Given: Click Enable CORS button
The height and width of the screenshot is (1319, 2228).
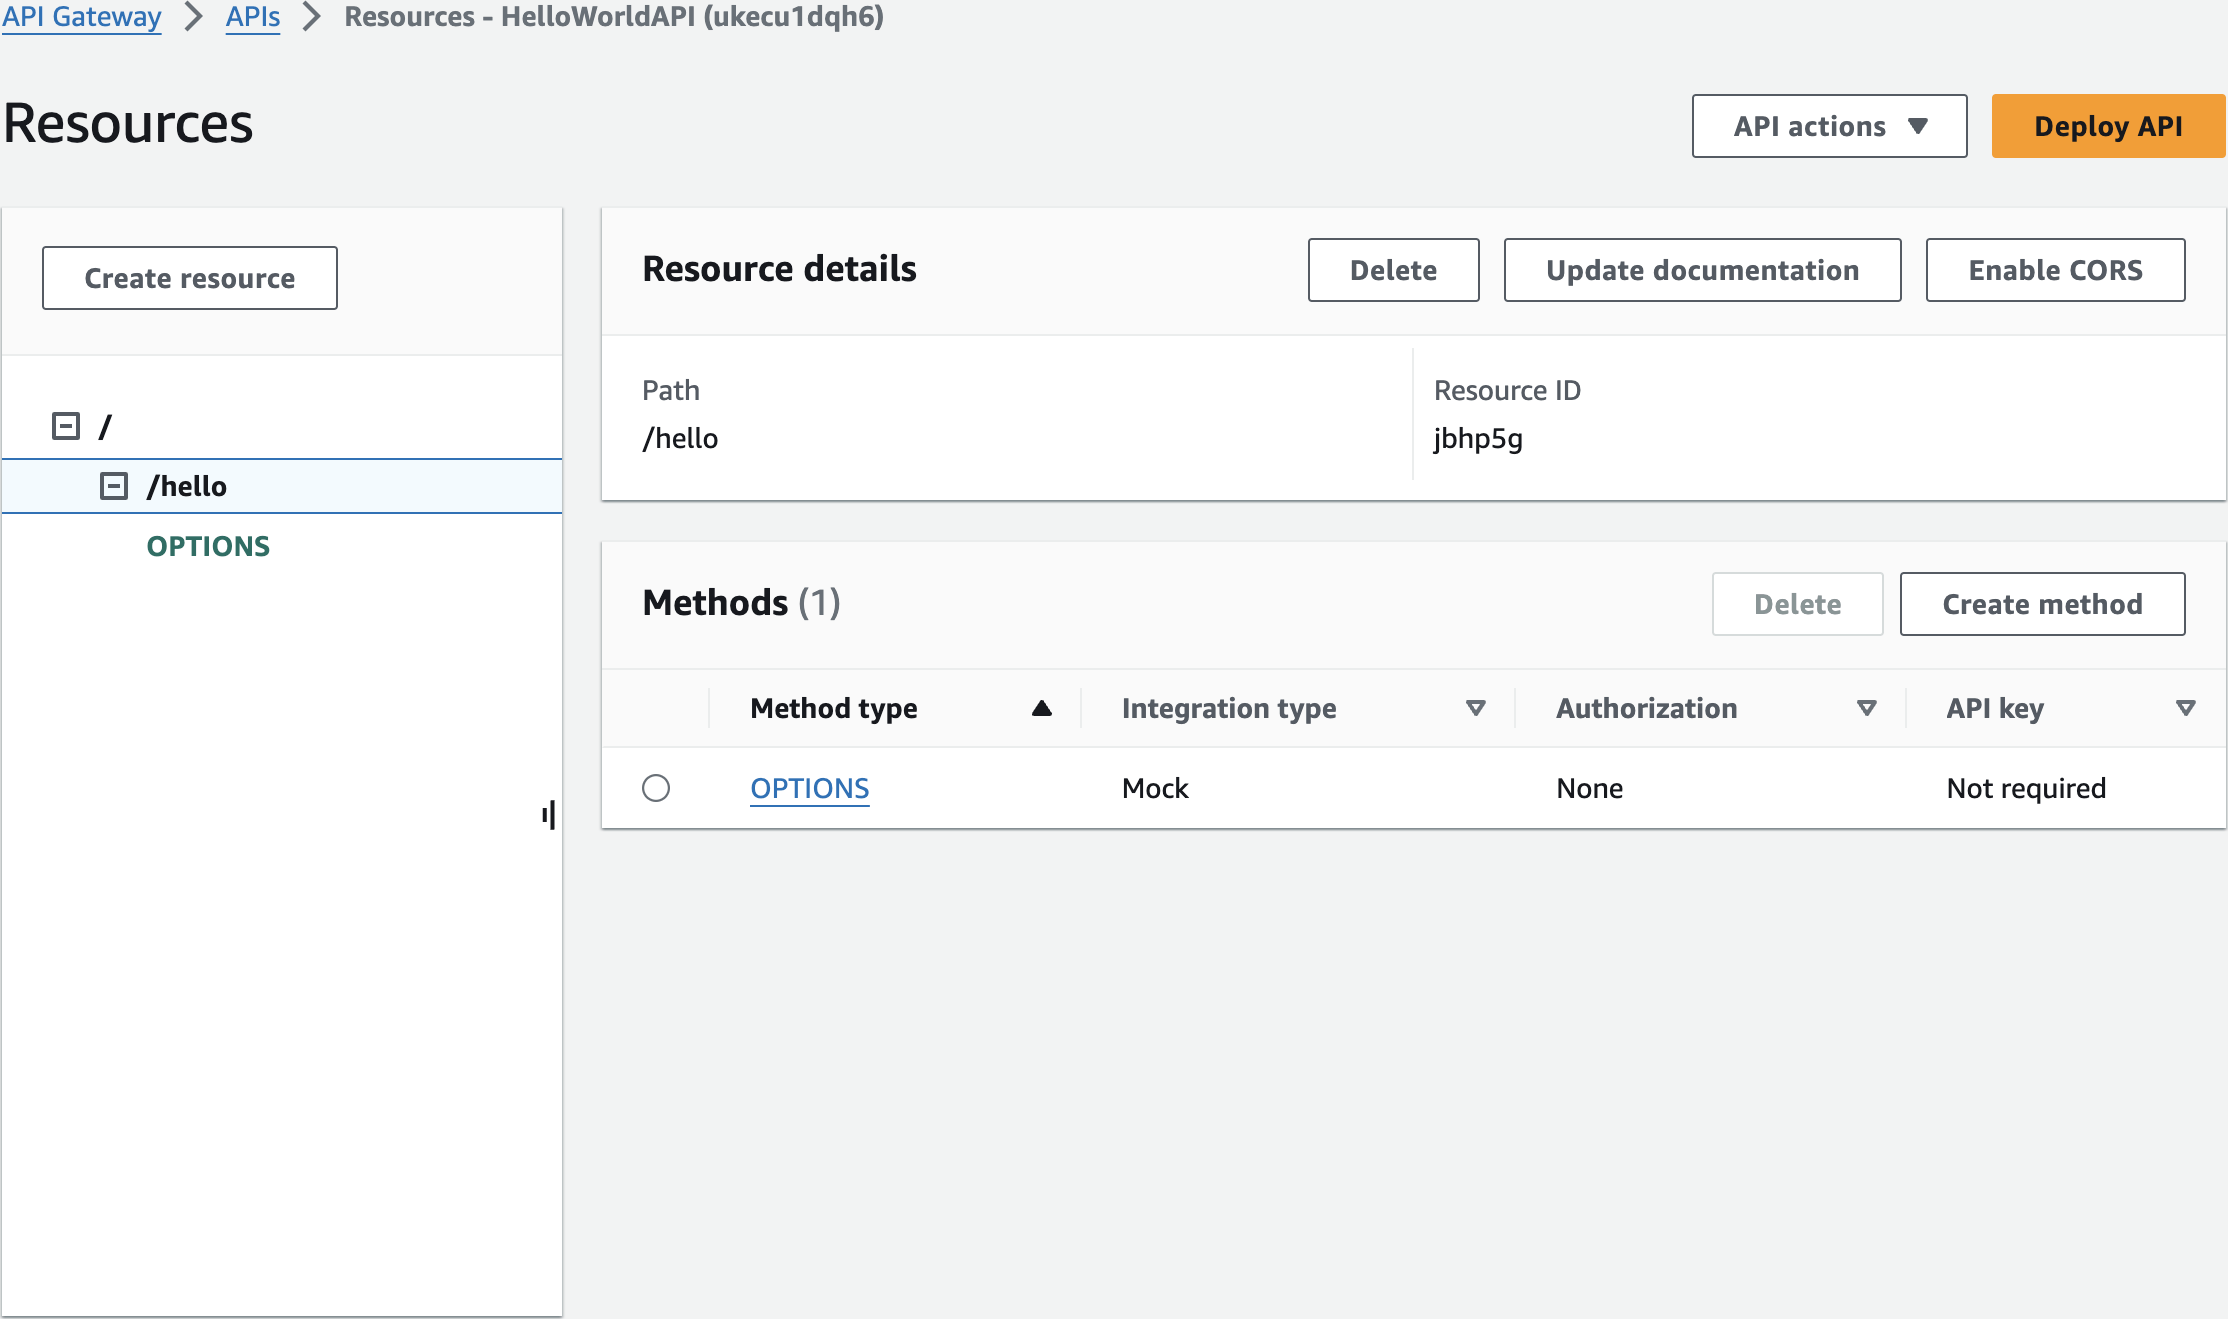Looking at the screenshot, I should pyautogui.click(x=2055, y=270).
